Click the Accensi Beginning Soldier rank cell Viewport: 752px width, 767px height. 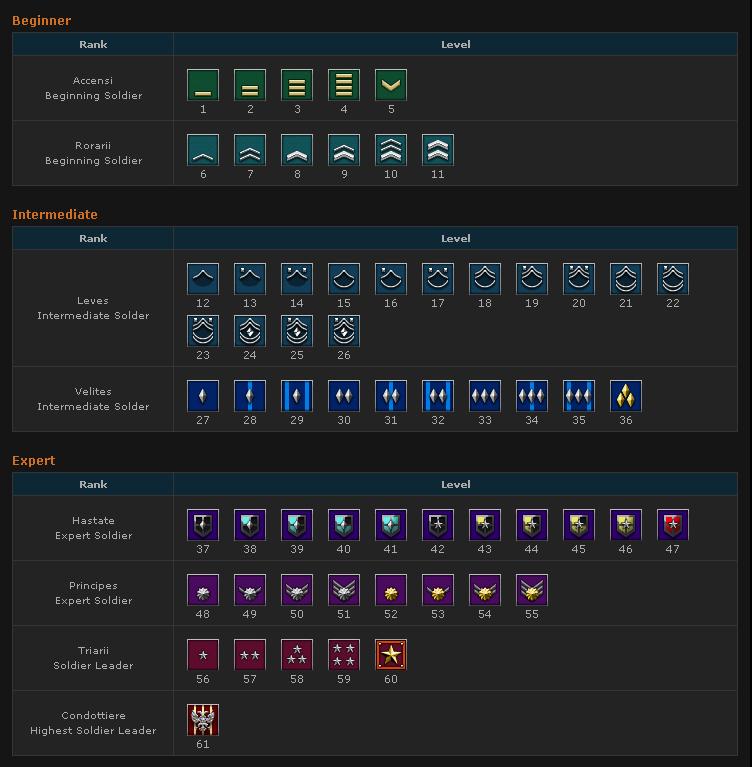(x=93, y=88)
